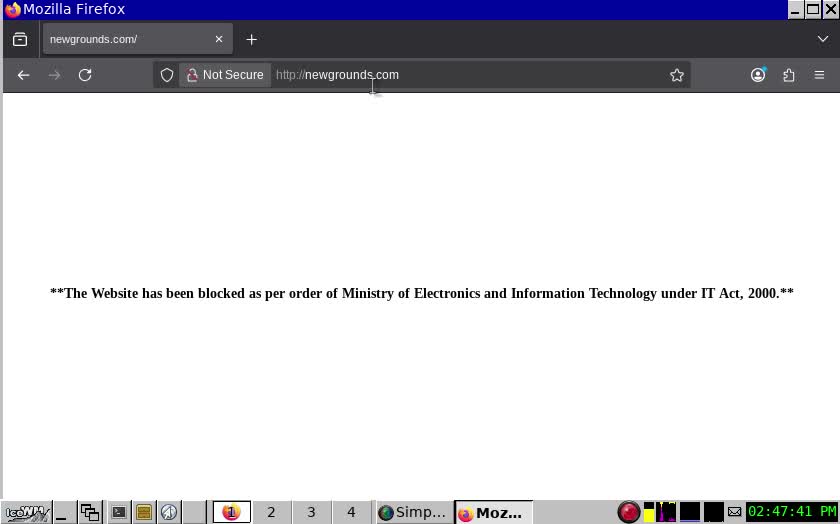Switch to workspace 4
Viewport: 840px width, 524px height.
[x=351, y=512]
